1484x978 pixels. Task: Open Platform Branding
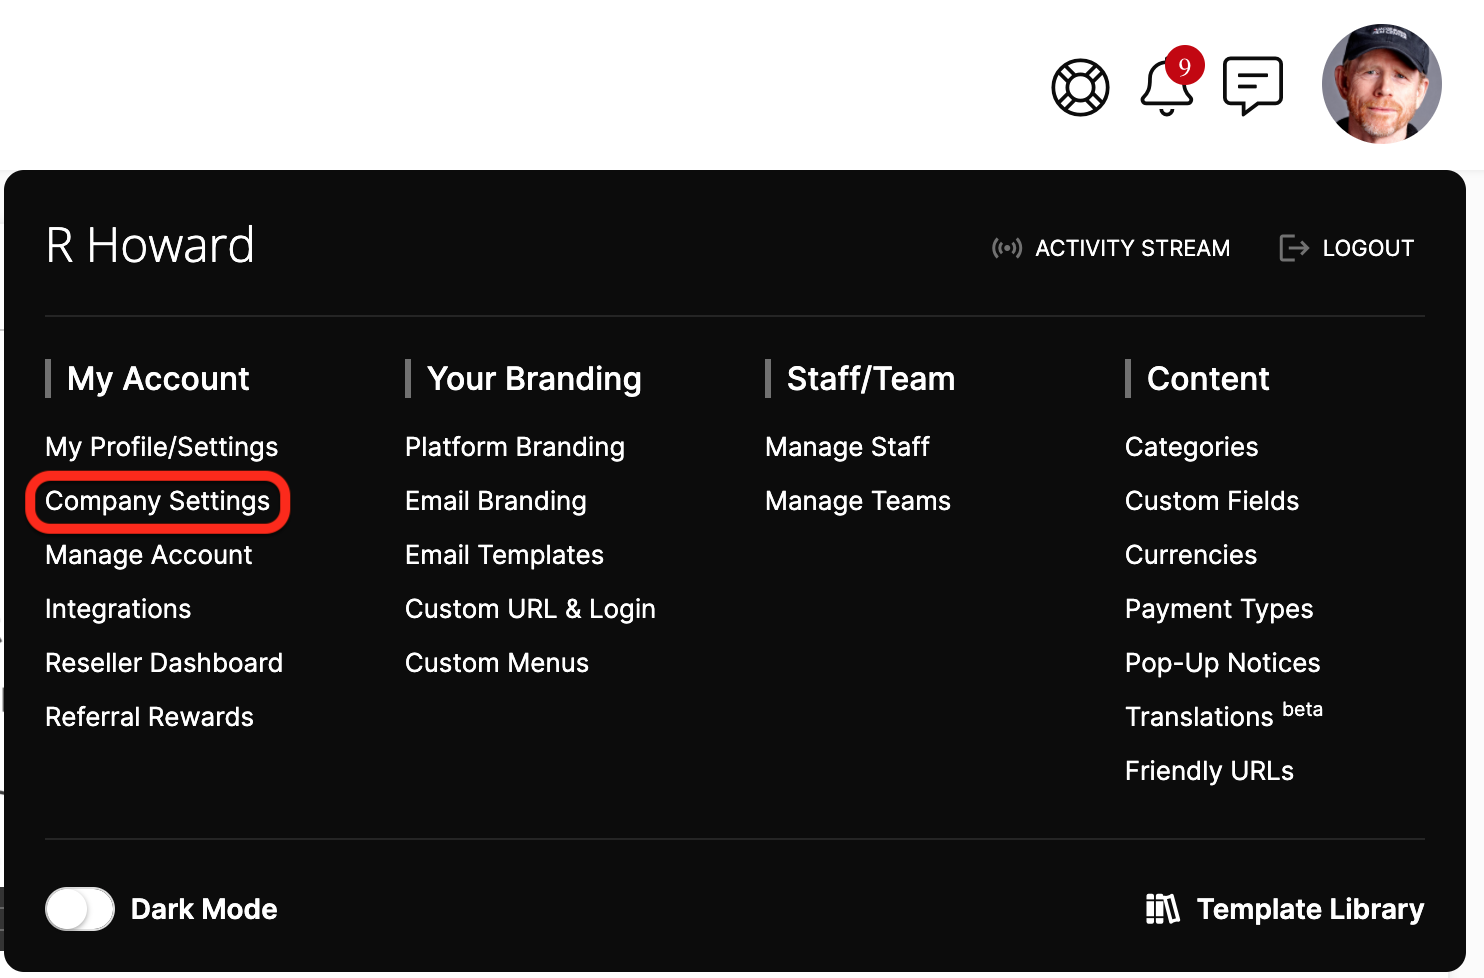coord(515,447)
